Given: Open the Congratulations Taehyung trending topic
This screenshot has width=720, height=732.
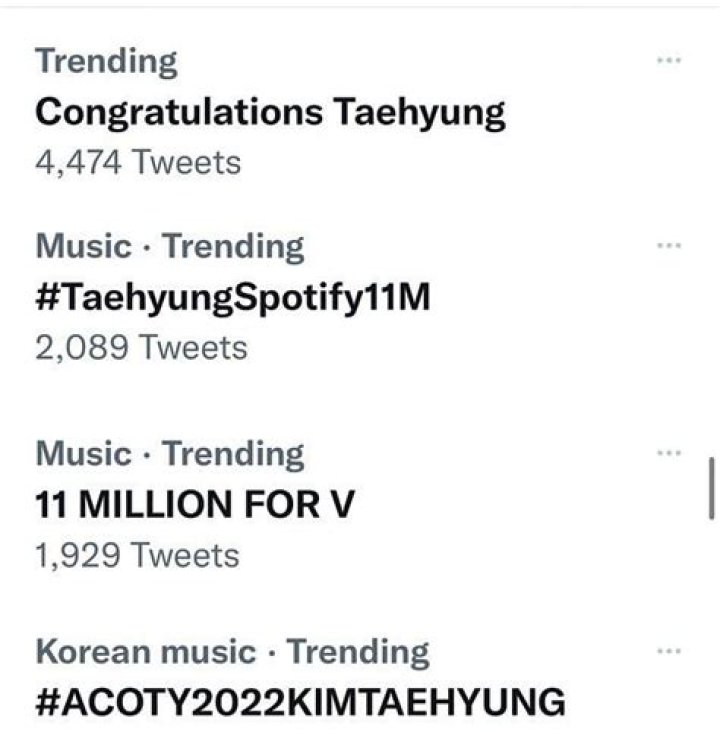Looking at the screenshot, I should [x=270, y=111].
